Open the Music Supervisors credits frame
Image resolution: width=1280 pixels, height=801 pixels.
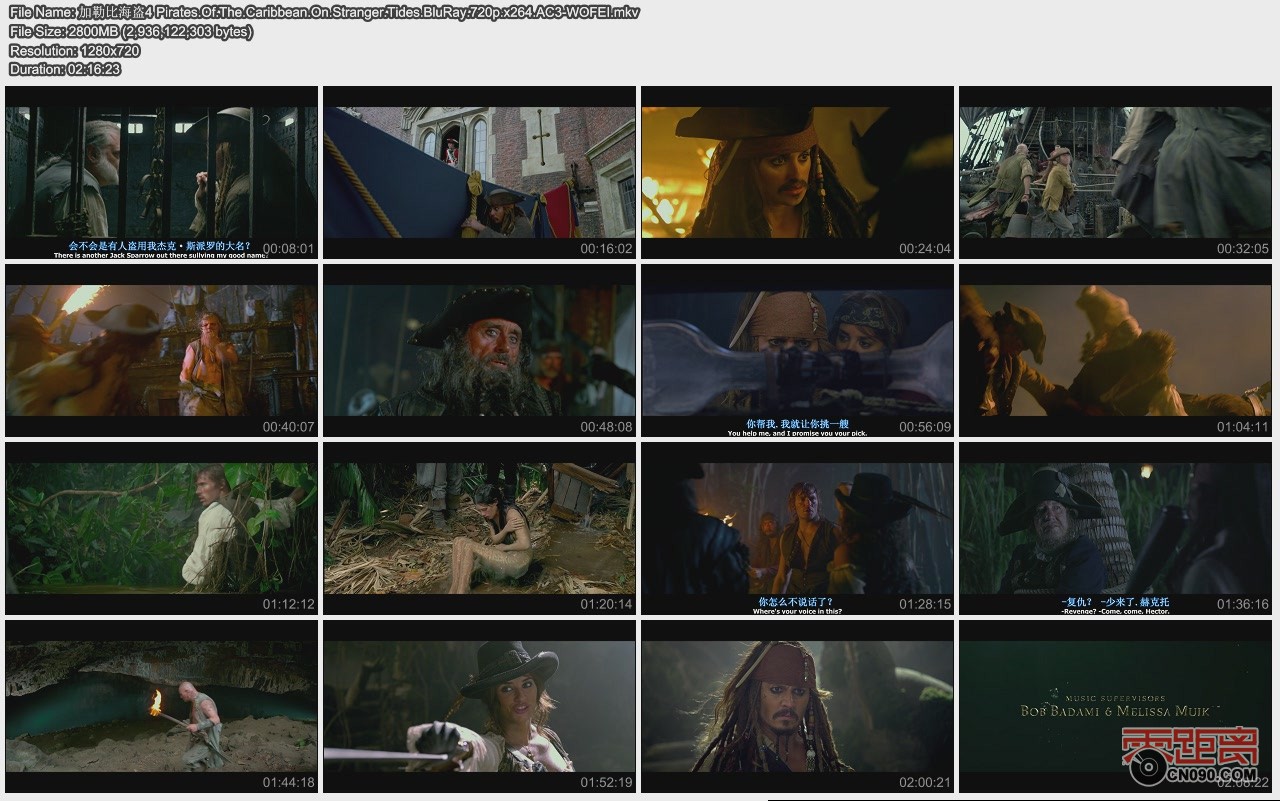pos(1115,706)
